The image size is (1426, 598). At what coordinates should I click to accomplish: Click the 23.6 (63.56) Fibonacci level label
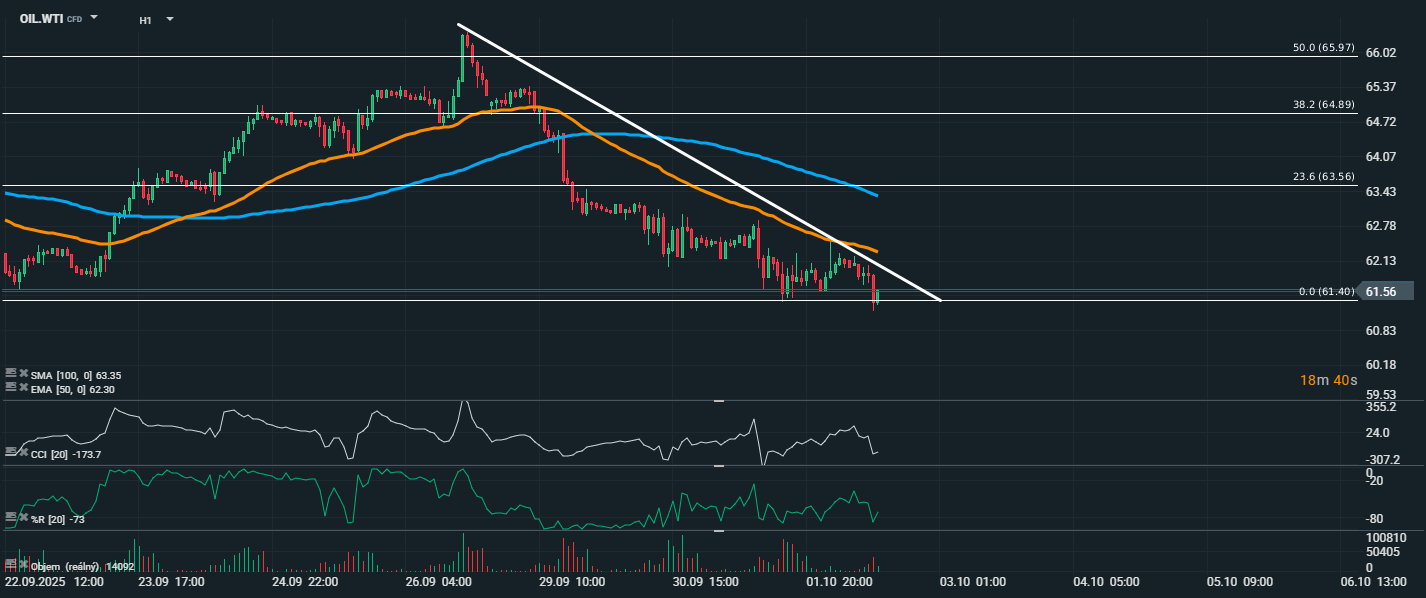1323,177
